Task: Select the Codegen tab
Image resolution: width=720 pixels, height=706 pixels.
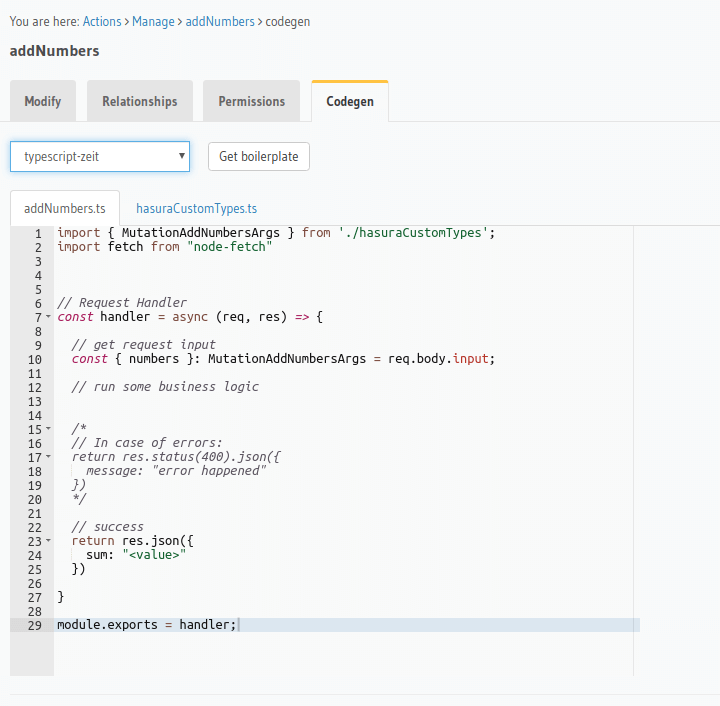Action: click(350, 101)
